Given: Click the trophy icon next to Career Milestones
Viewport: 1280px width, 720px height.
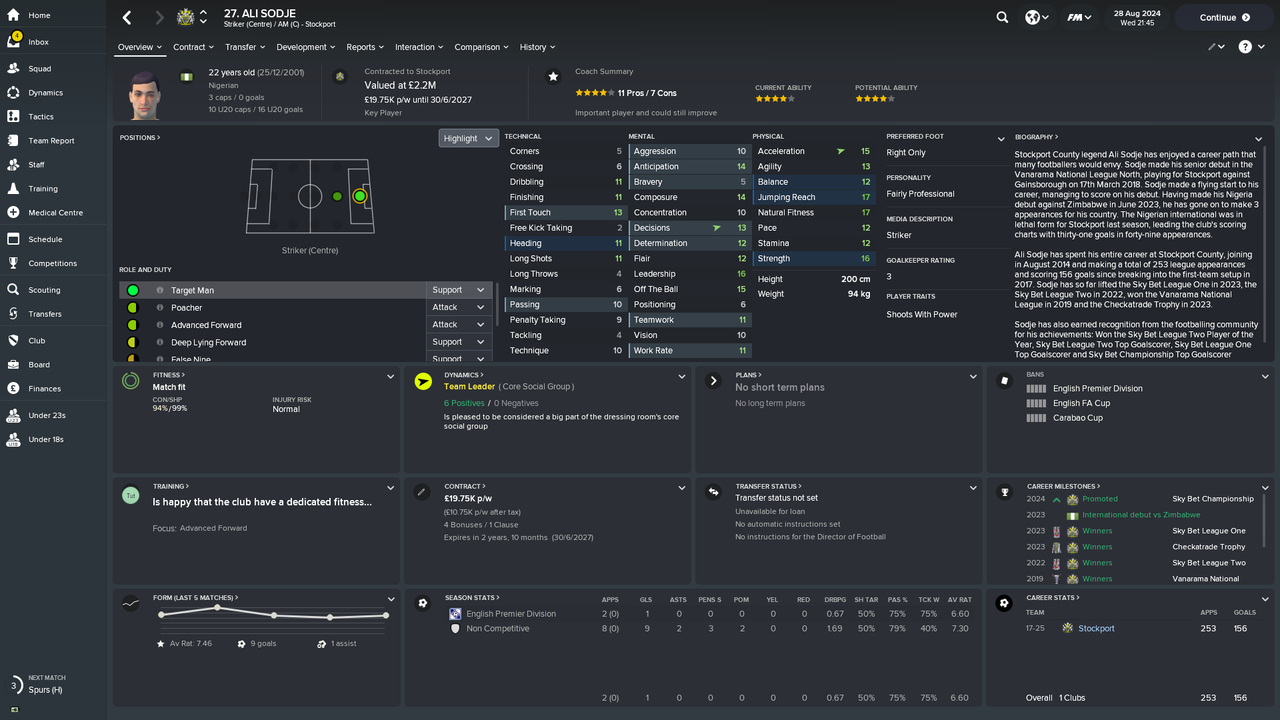Looking at the screenshot, I should point(1004,492).
